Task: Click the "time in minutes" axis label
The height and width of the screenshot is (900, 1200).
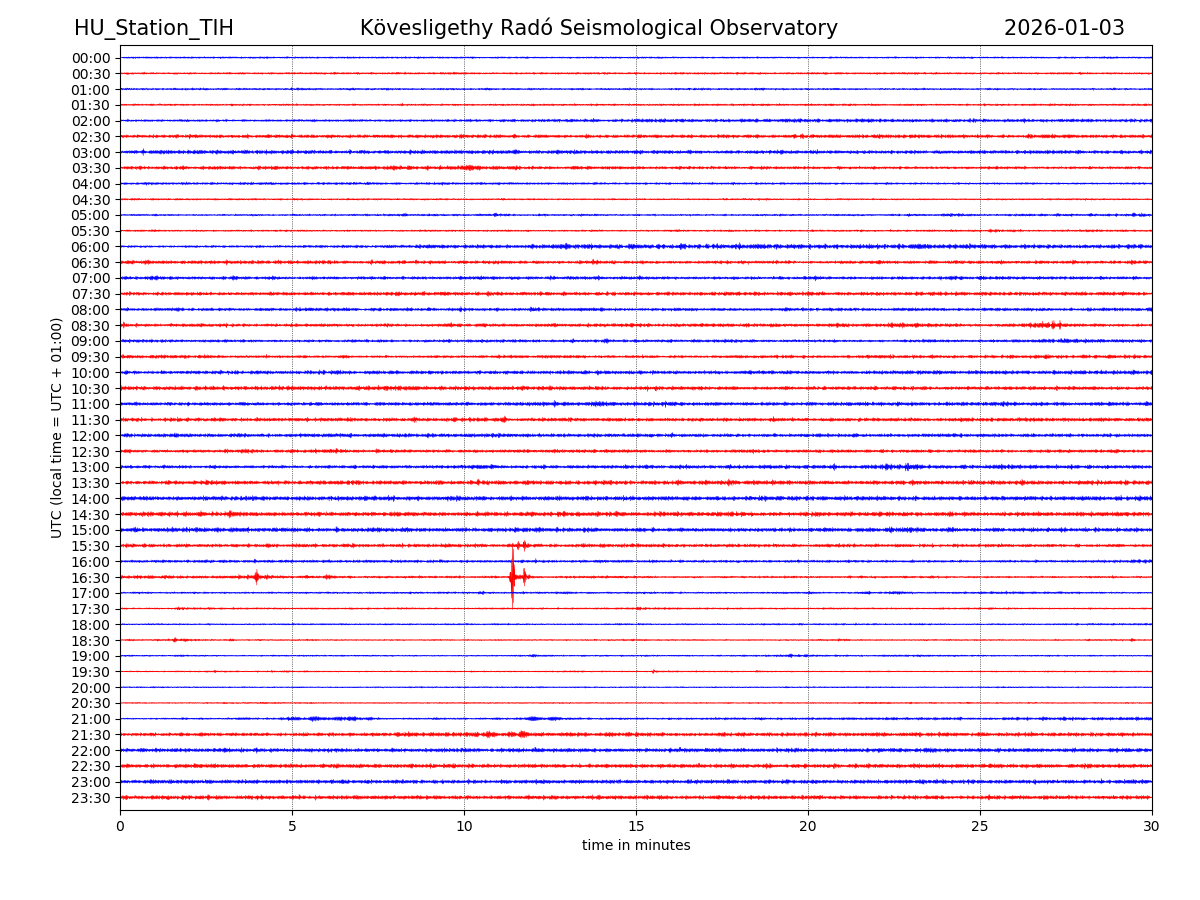Action: [636, 846]
